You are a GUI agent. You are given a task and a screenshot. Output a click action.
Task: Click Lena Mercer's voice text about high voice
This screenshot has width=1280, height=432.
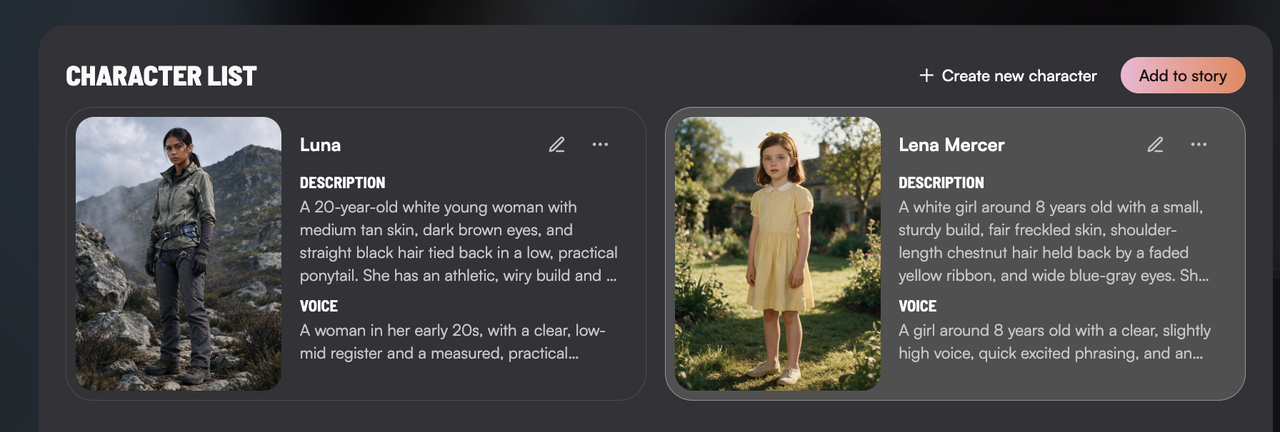tap(1055, 342)
